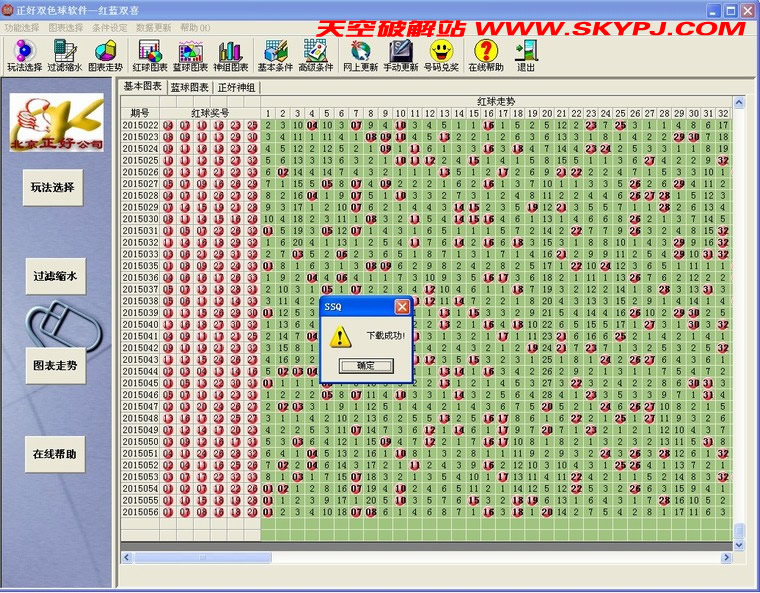Close the SSQ download success dialog
The image size is (760, 593).
point(364,366)
